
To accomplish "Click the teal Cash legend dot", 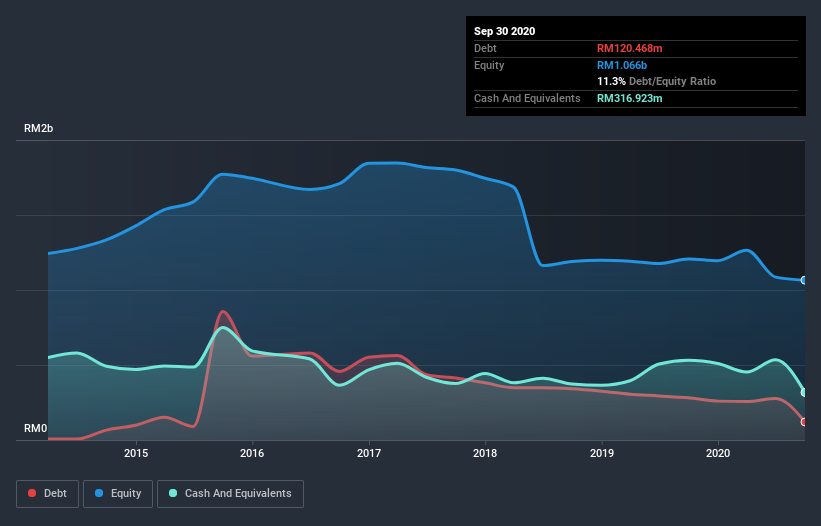I will click(173, 493).
